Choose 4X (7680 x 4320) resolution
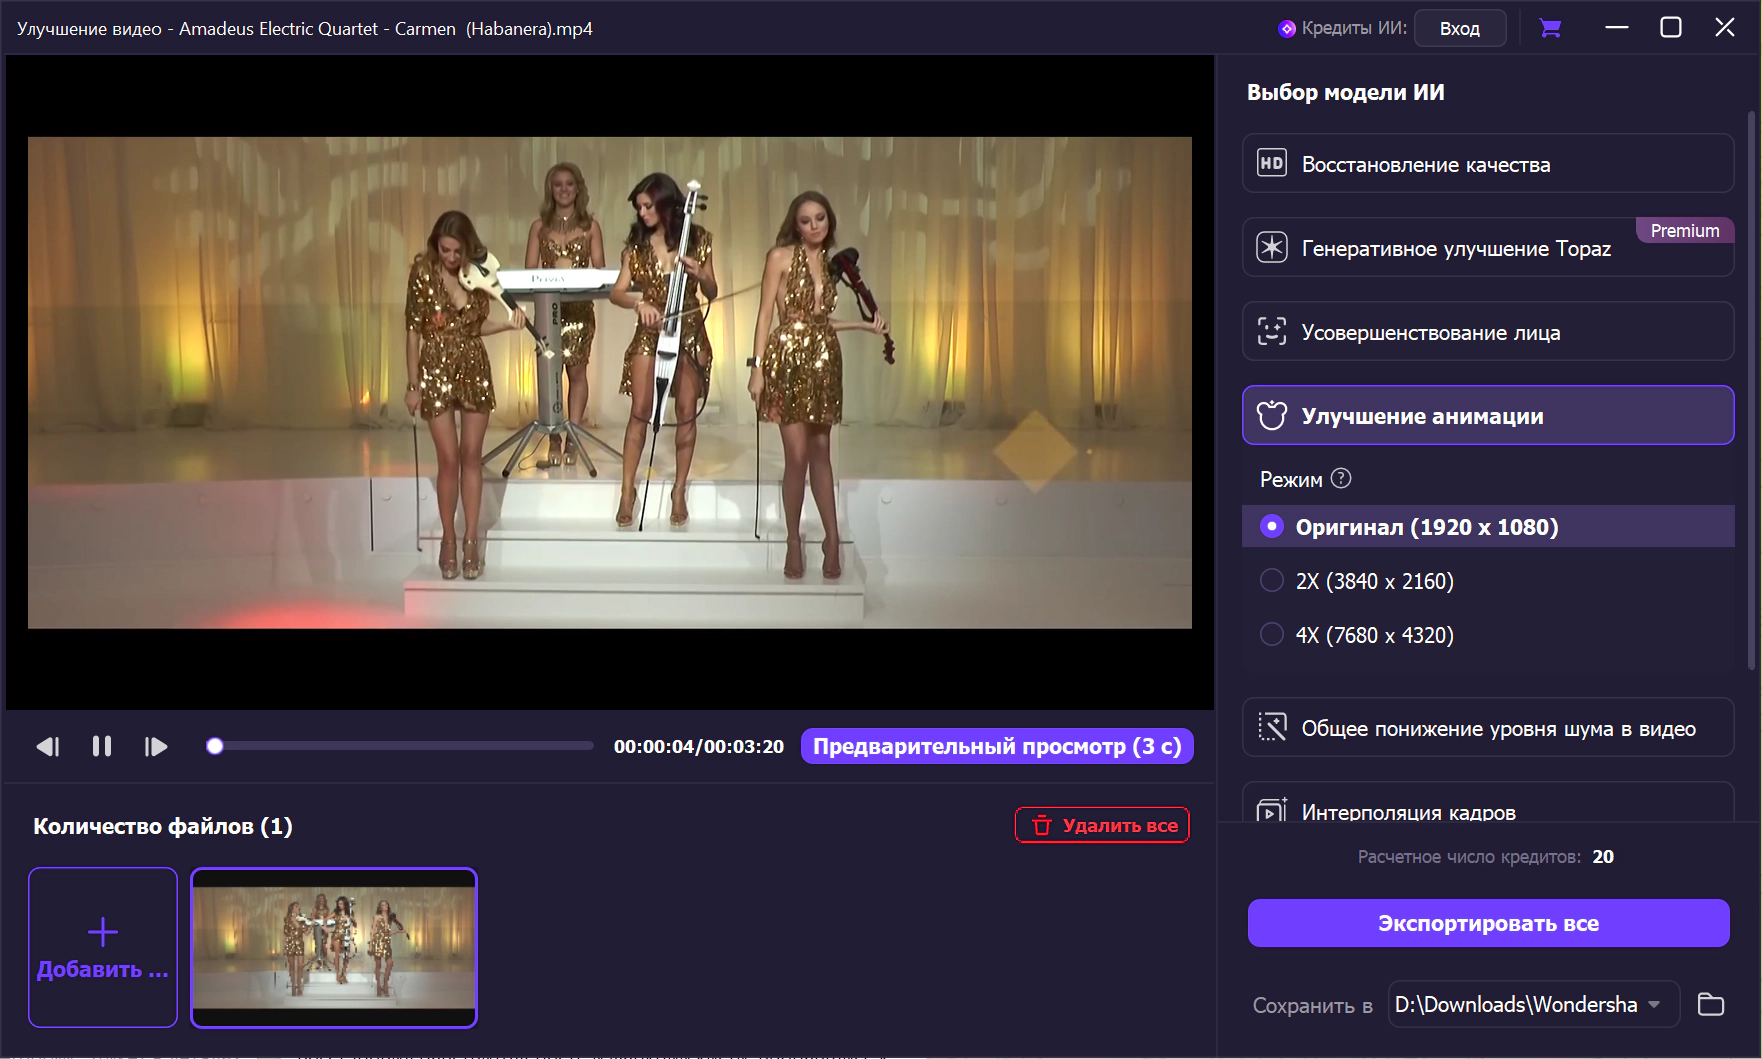This screenshot has height=1059, width=1762. [1272, 635]
